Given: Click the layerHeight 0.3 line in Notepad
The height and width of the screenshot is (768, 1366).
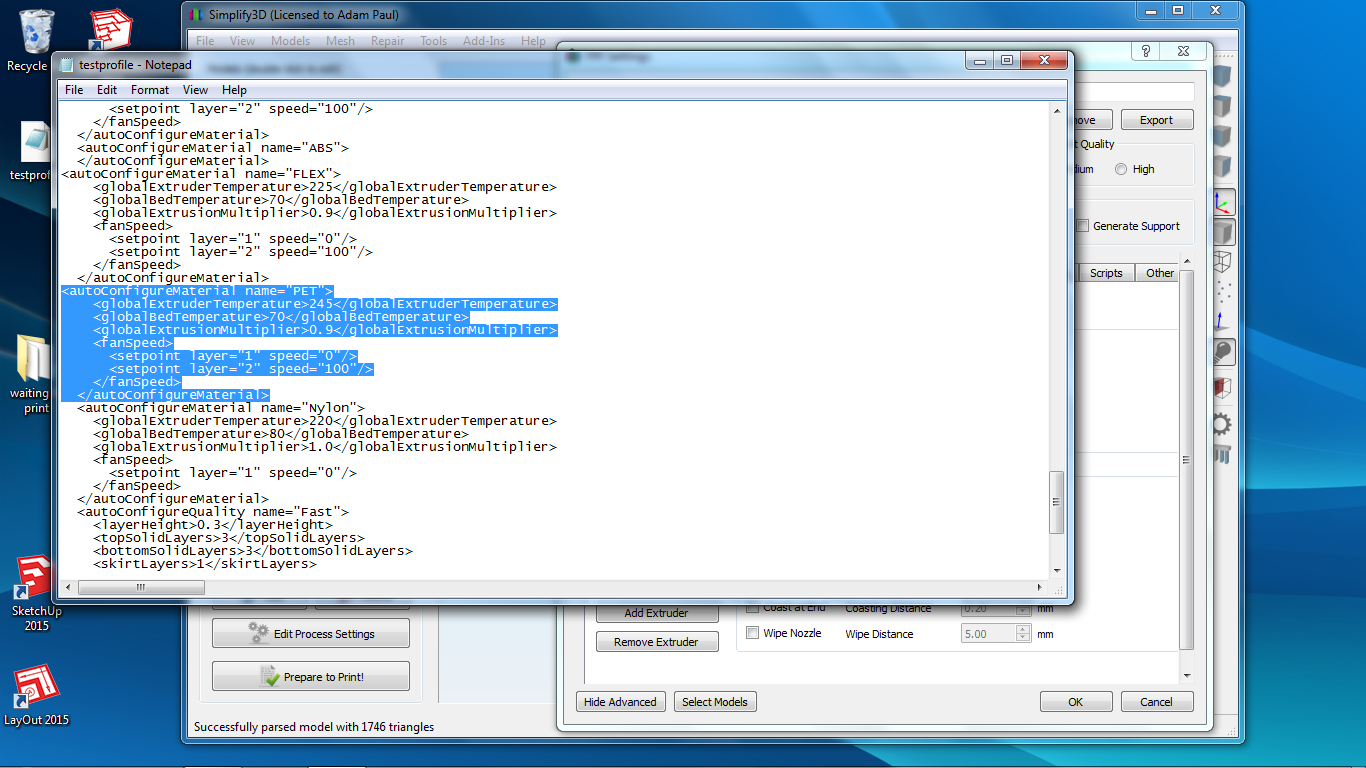Looking at the screenshot, I should point(213,525).
